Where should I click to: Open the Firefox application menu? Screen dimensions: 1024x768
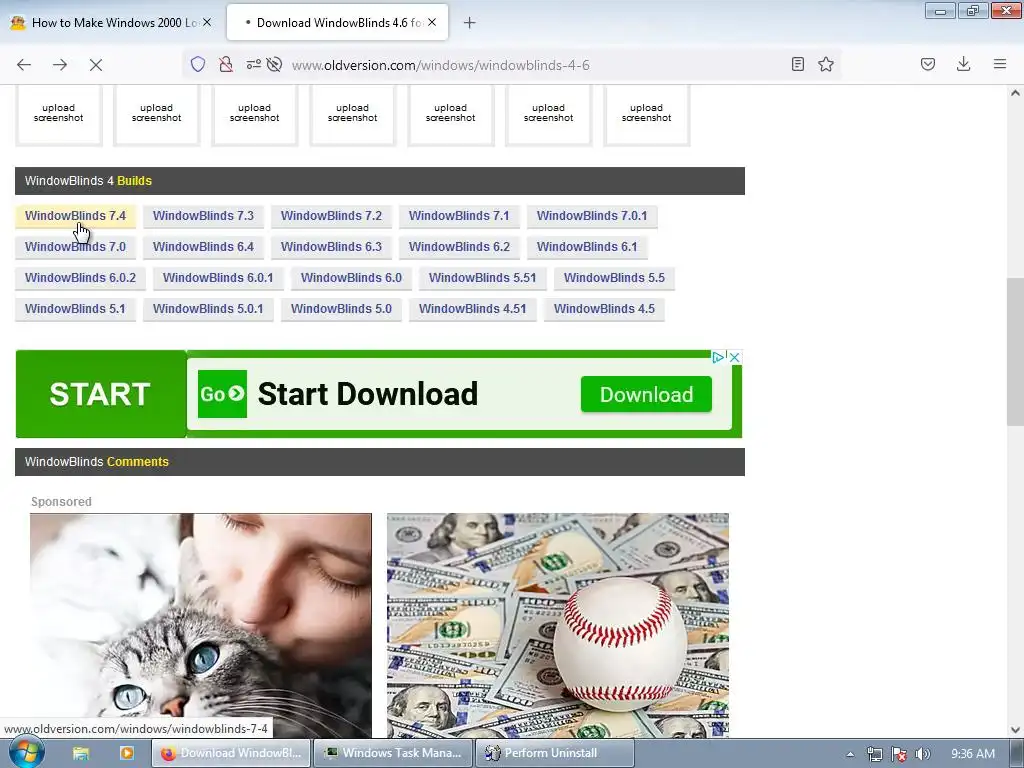(x=1000, y=64)
